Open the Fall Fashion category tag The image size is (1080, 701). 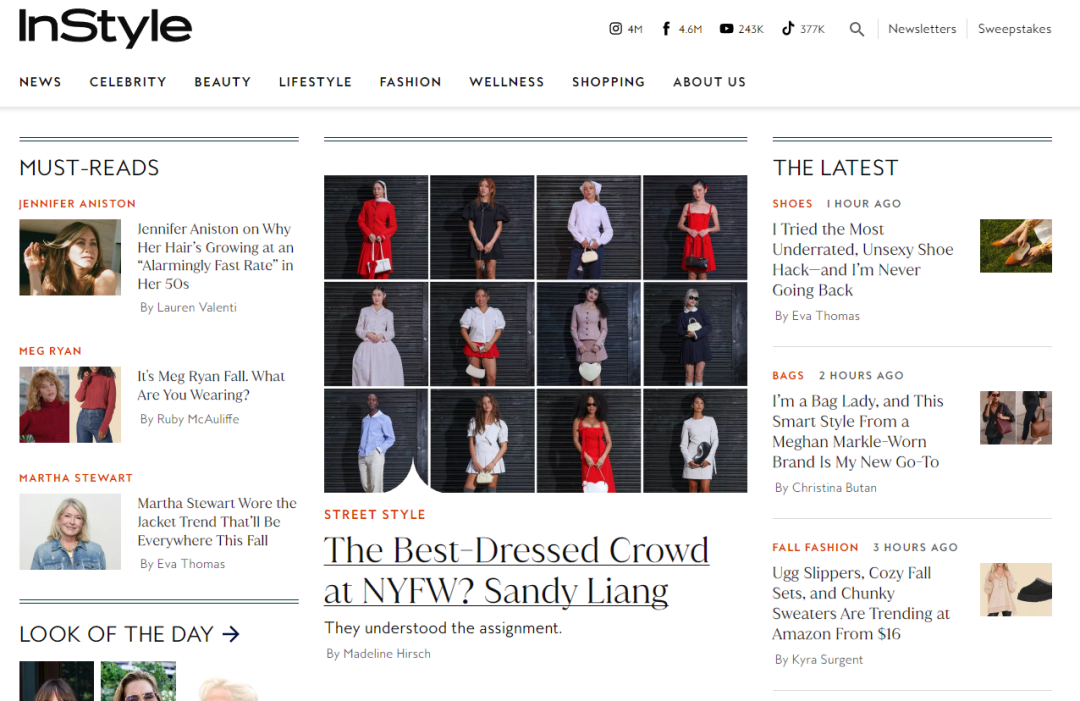click(x=816, y=547)
